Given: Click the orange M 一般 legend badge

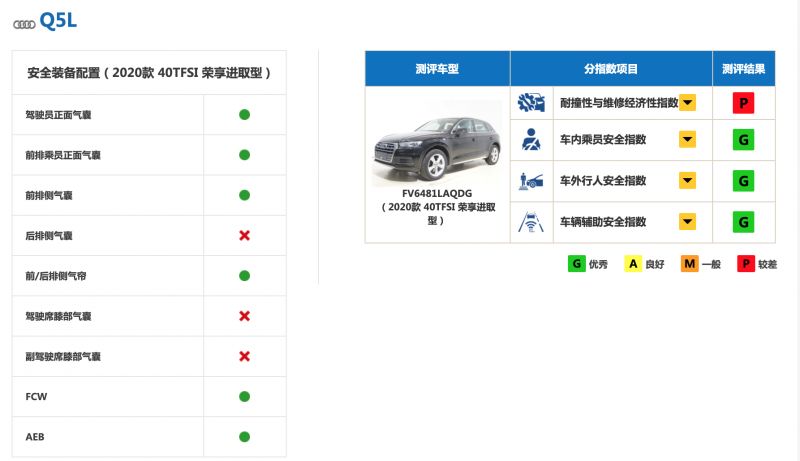Looking at the screenshot, I should (689, 264).
